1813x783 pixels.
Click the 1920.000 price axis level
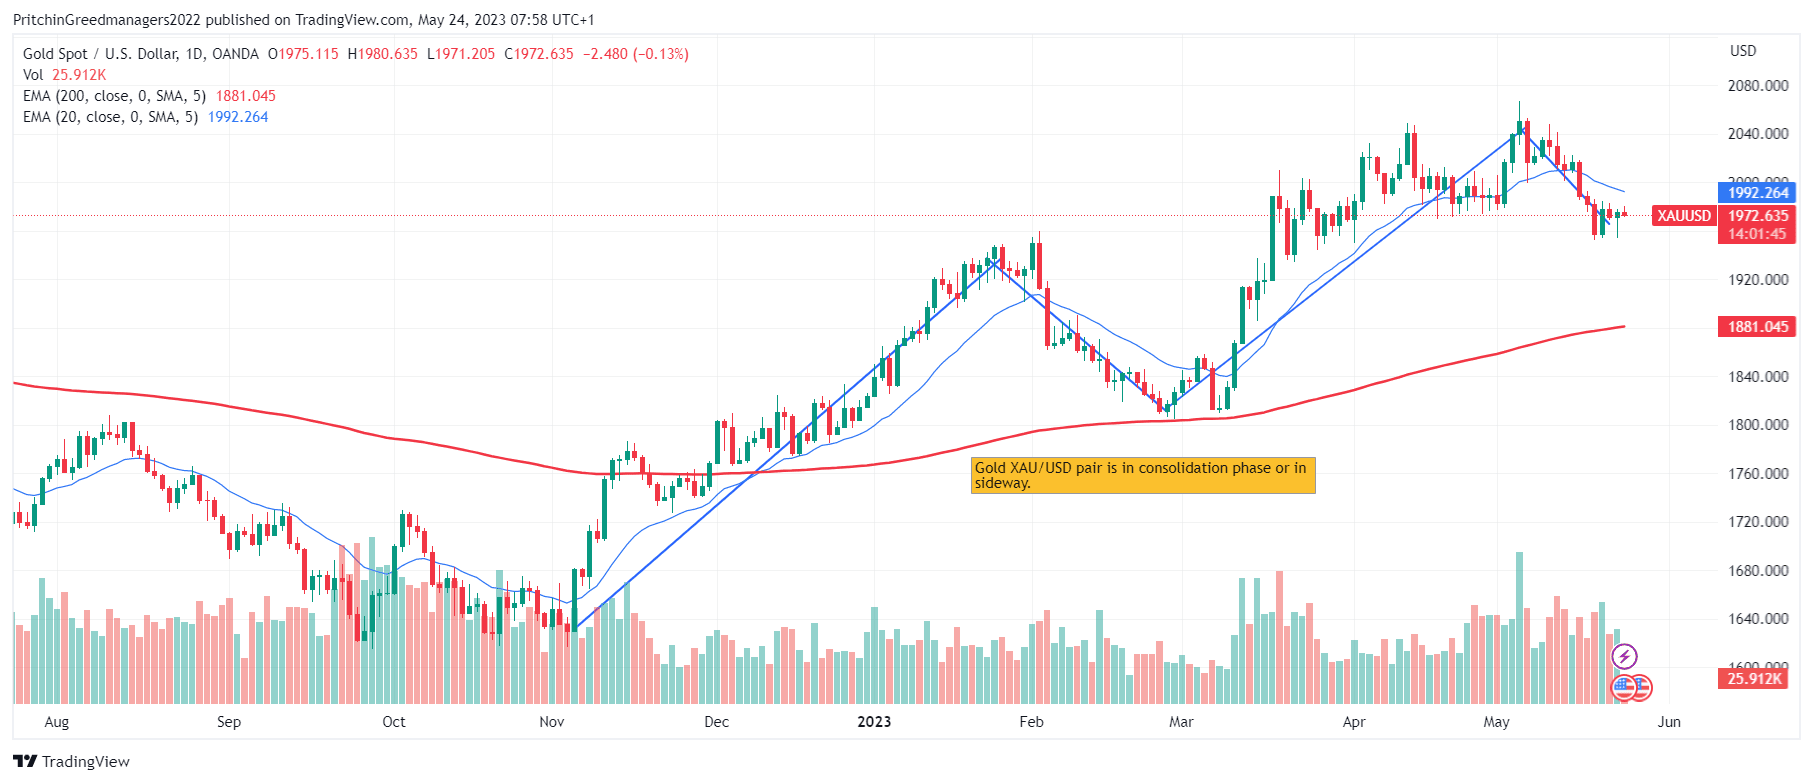tap(1758, 280)
